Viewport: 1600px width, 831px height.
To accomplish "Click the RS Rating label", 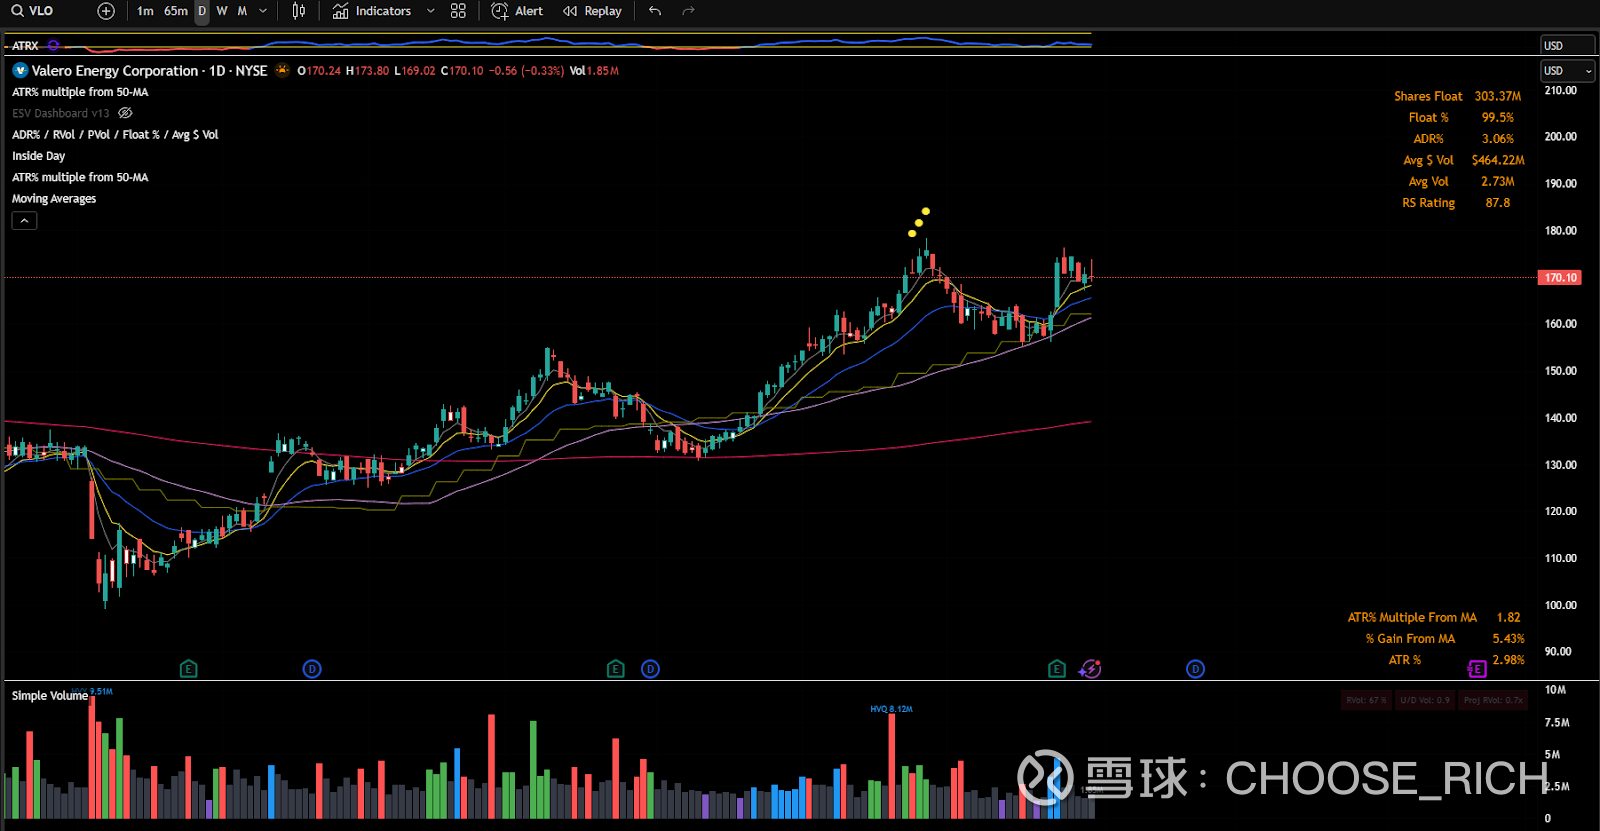I will click(1428, 203).
